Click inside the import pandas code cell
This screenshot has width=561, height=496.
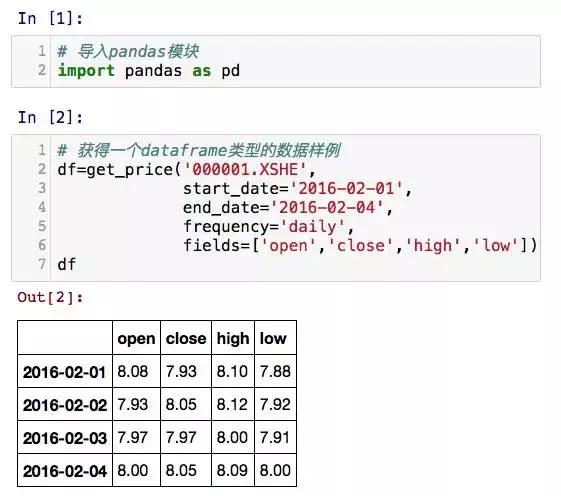[x=276, y=61]
